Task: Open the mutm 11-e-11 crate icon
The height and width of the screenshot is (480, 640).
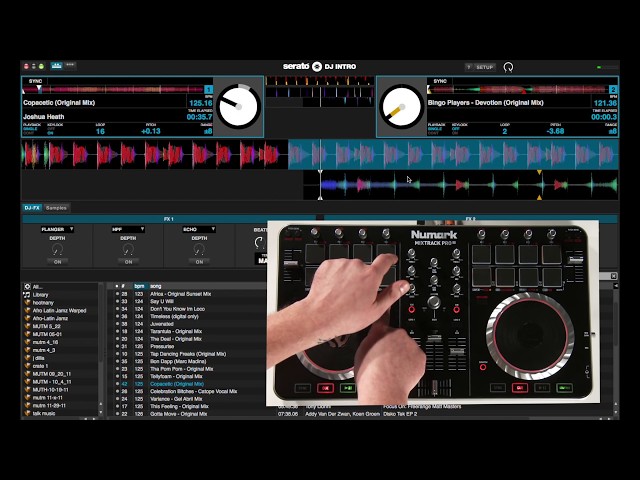Action: (27, 398)
